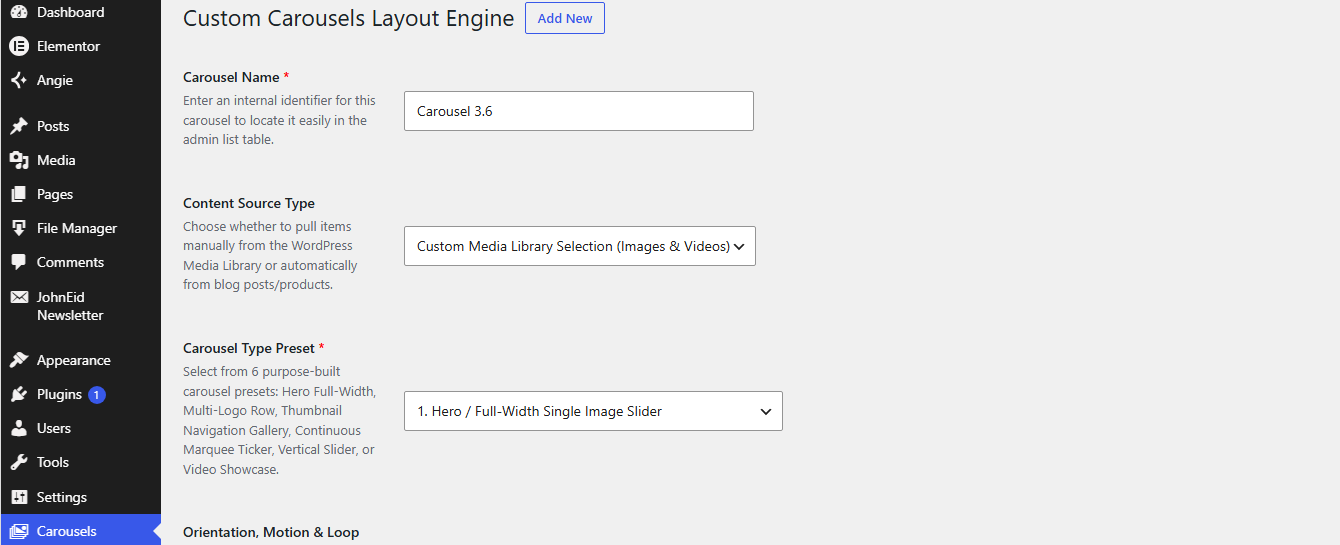Open File Manager in the sidebar

[80, 228]
